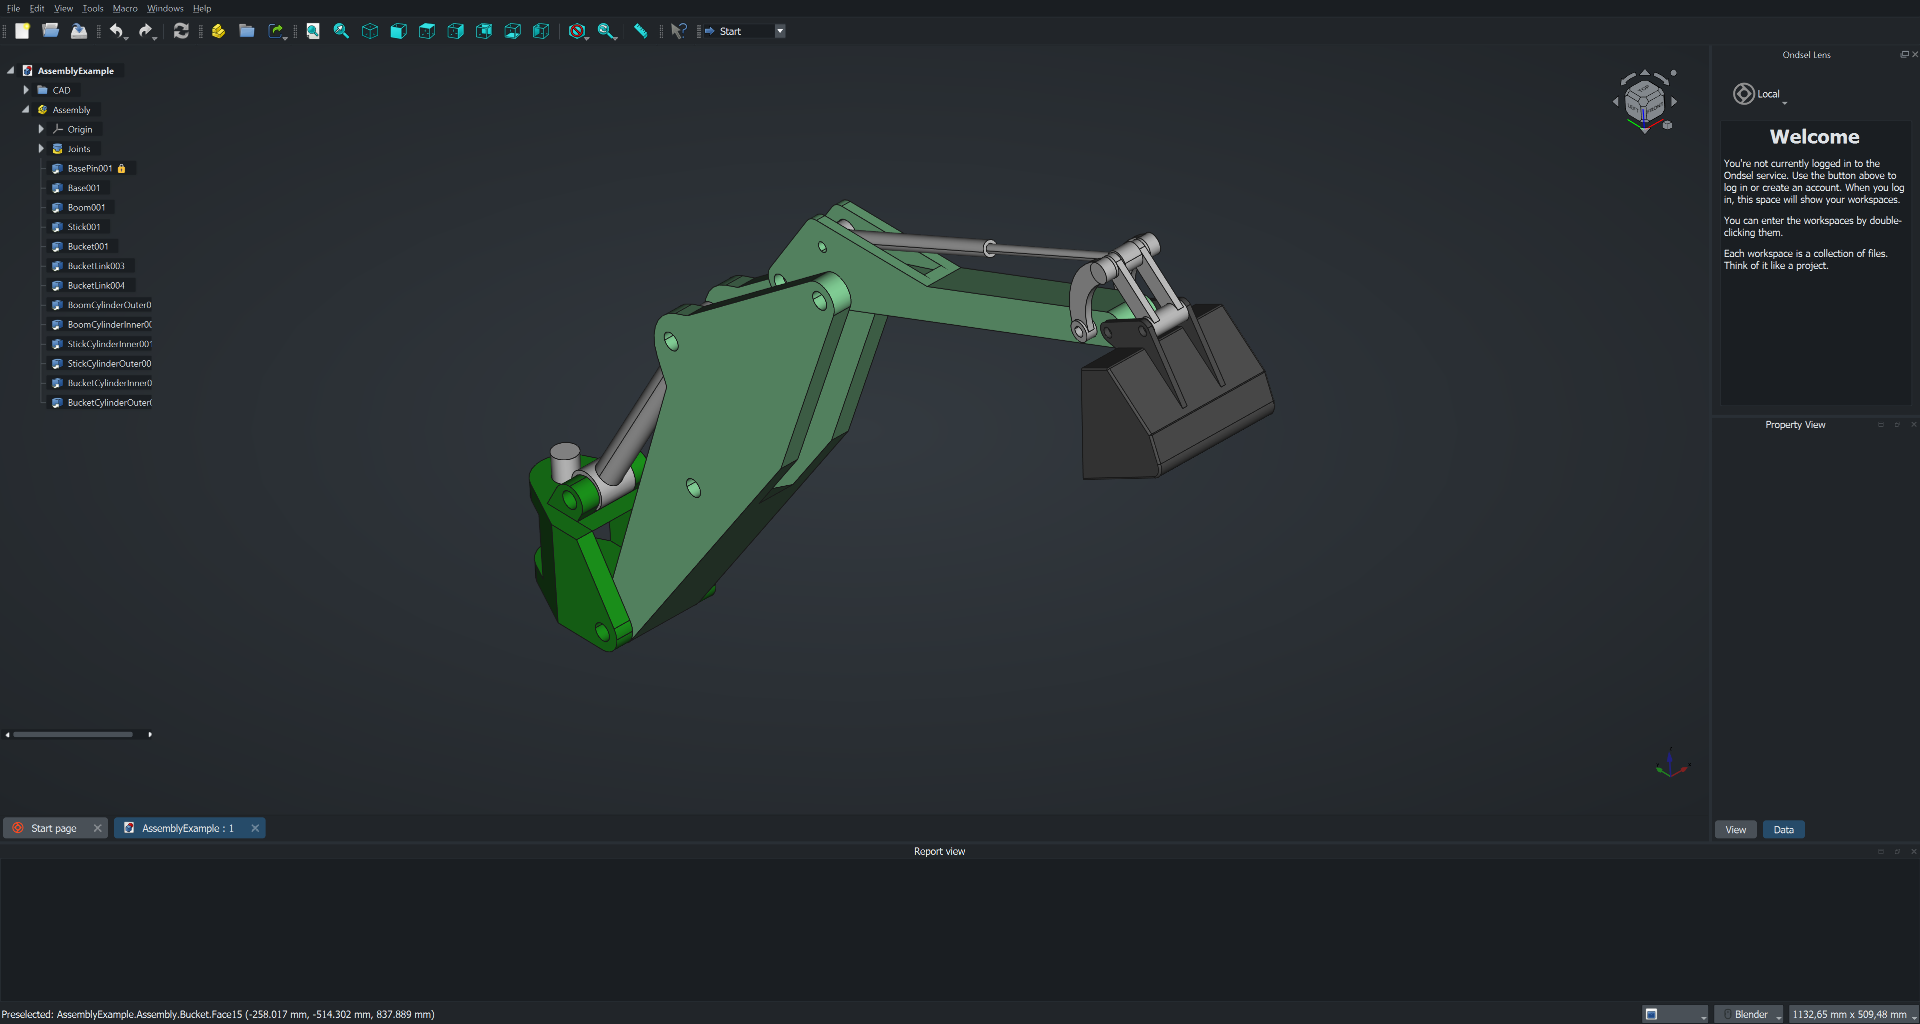Select the Isometric view cube icon
Viewport: 1920px width, 1024px height.
coord(370,31)
